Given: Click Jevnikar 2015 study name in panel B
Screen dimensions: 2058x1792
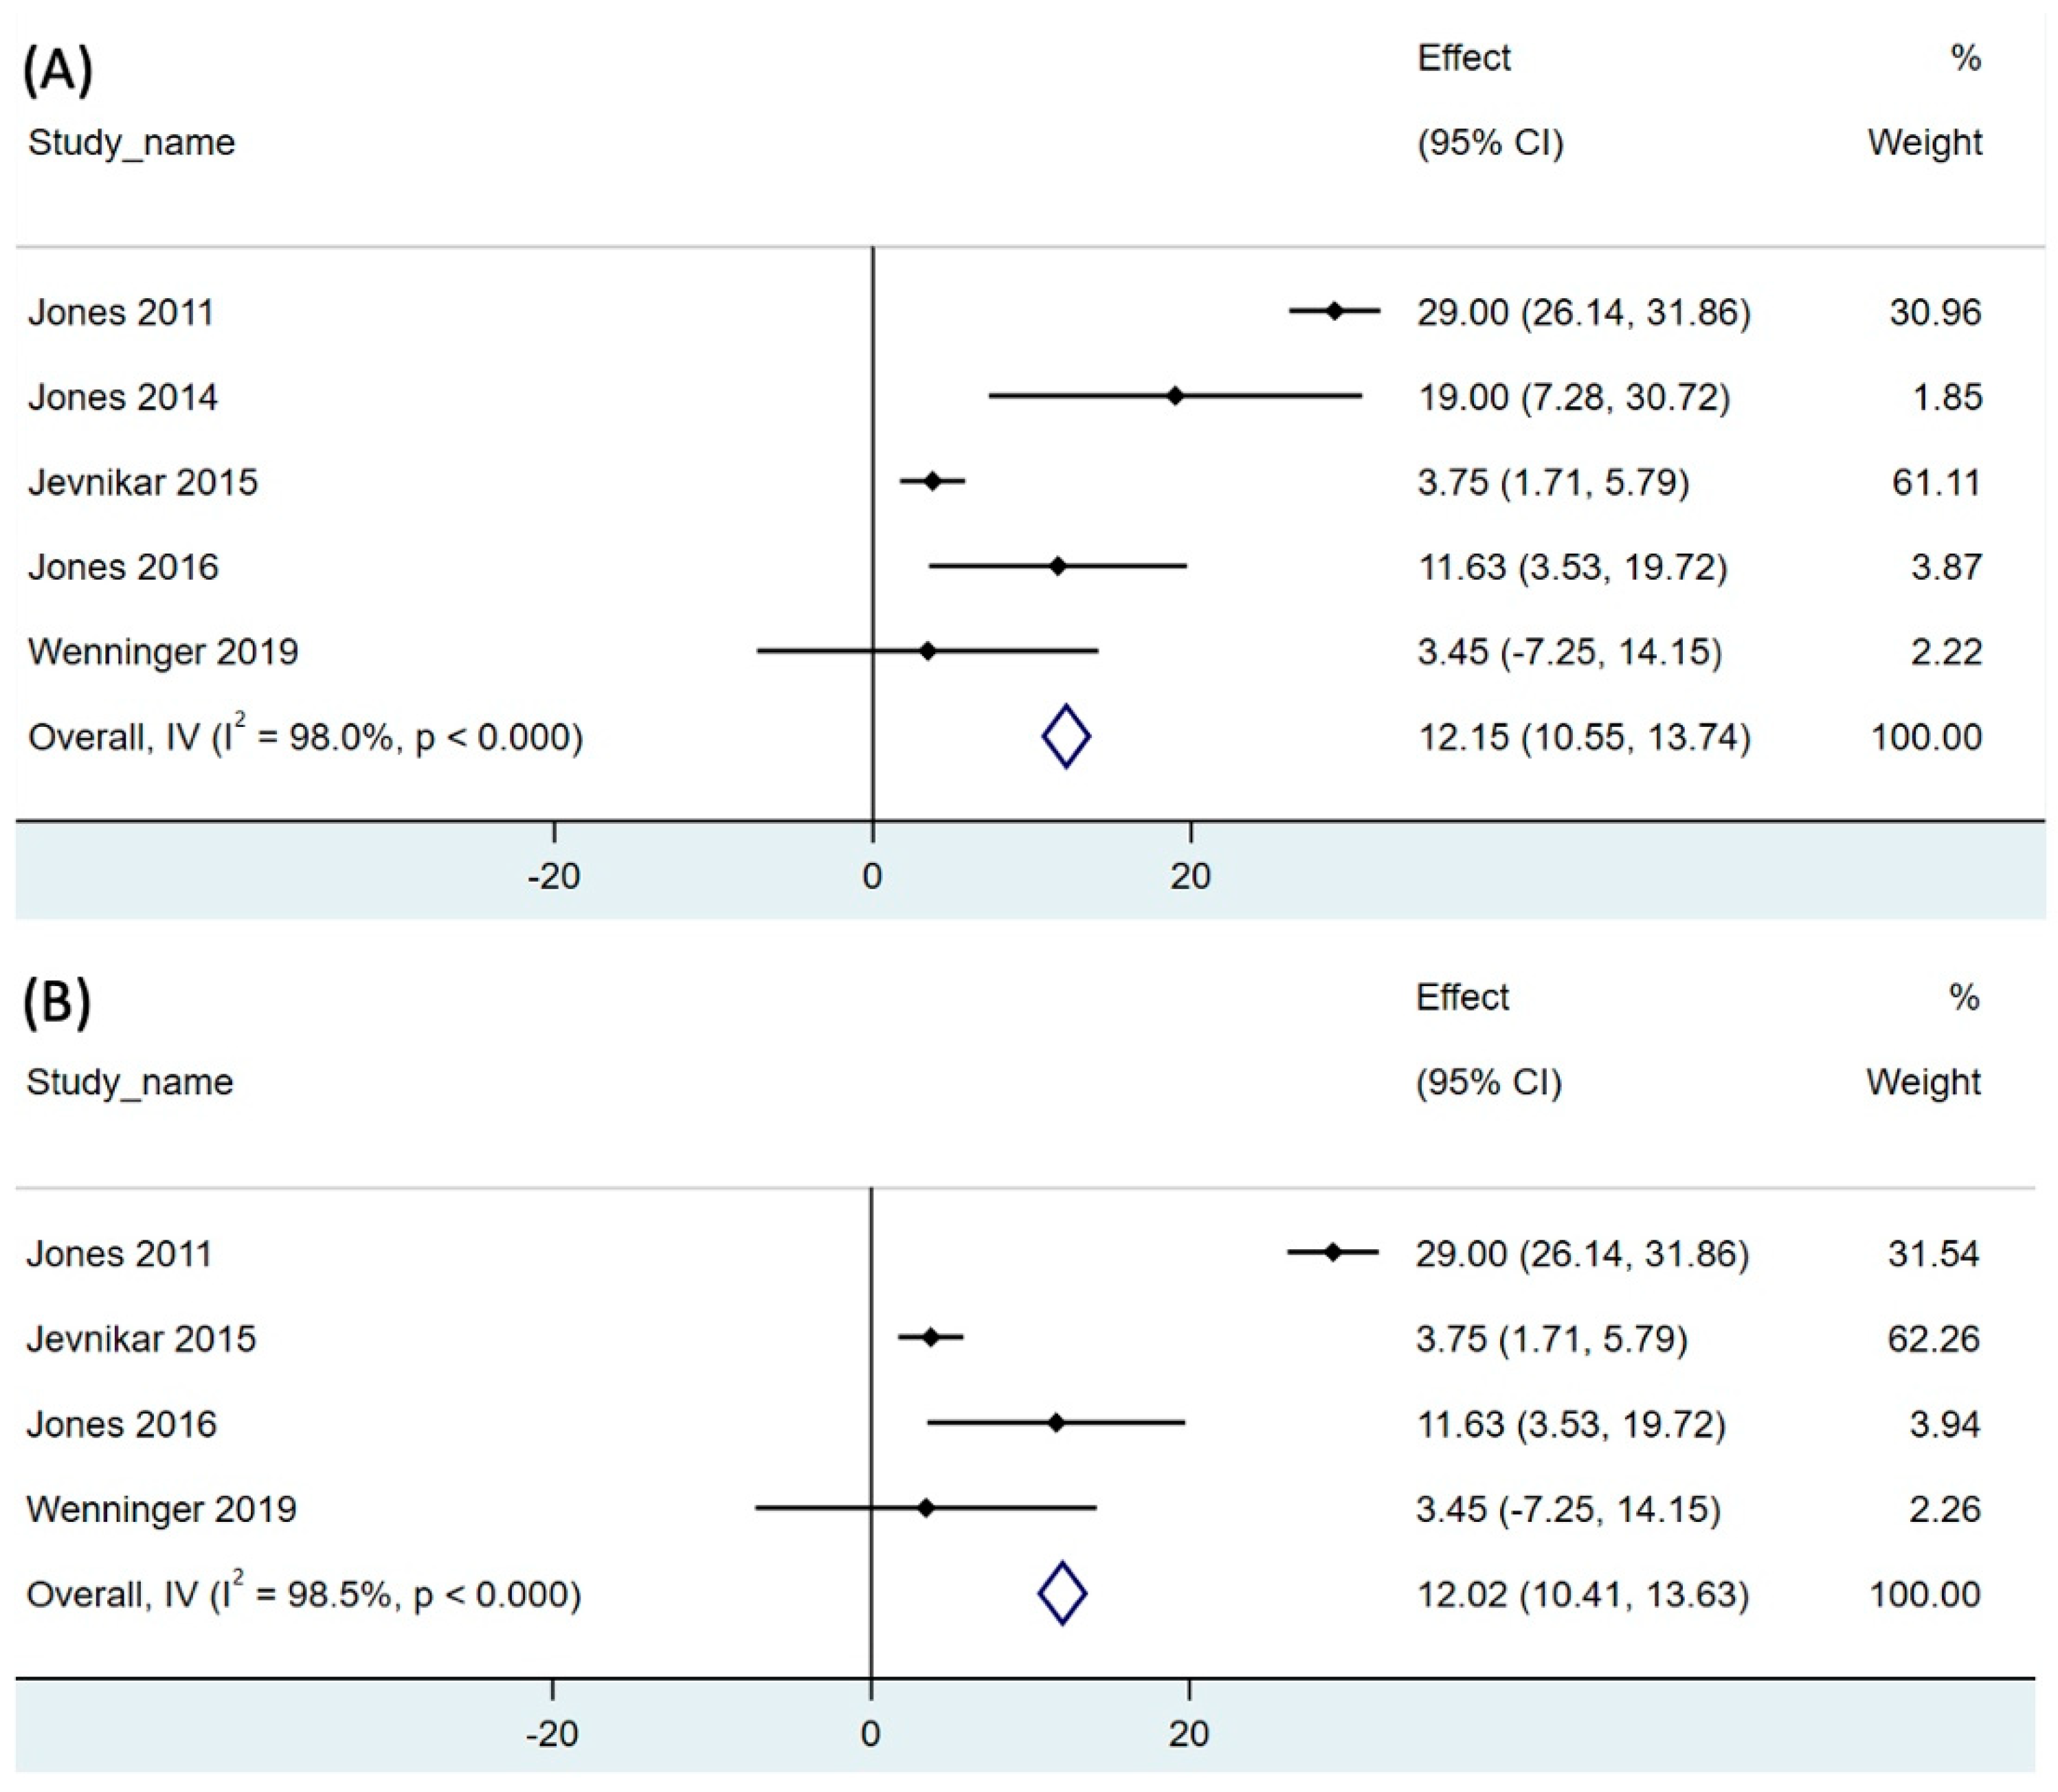Looking at the screenshot, I should (x=141, y=1339).
